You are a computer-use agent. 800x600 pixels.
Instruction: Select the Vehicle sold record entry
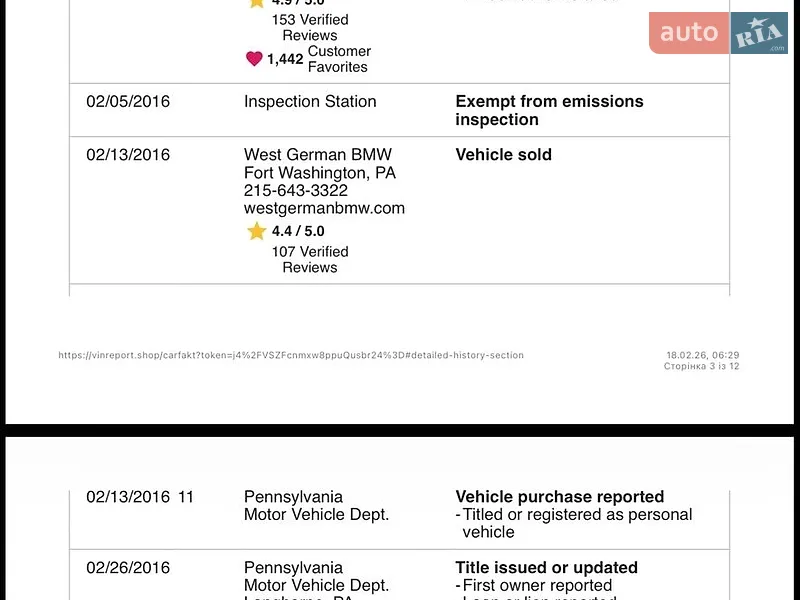pos(504,155)
